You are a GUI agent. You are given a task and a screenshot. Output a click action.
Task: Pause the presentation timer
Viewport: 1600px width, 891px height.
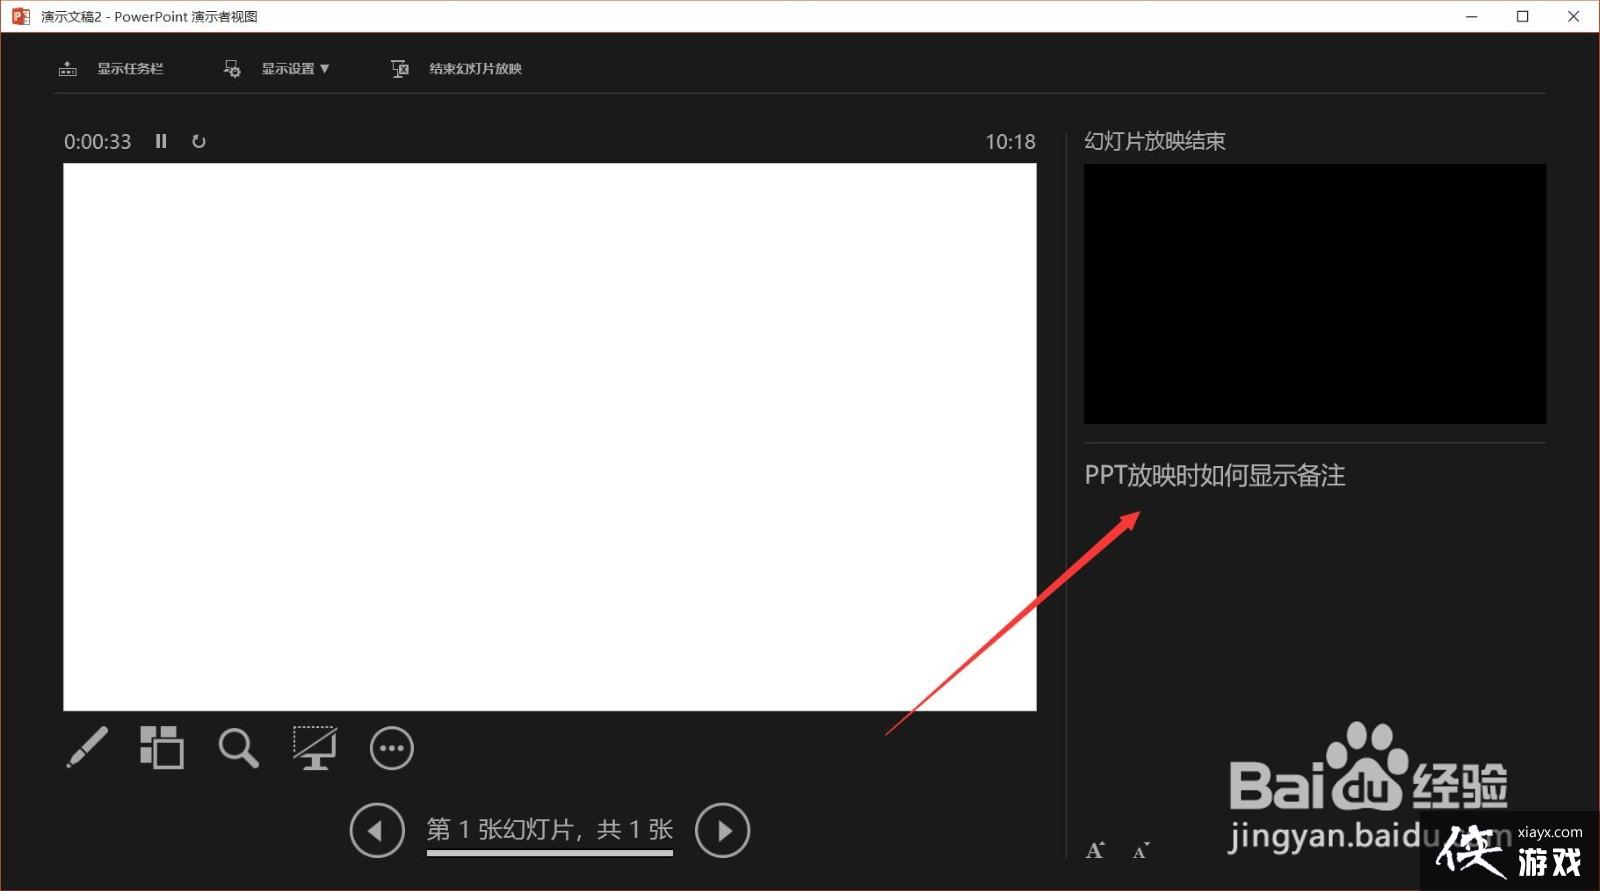pyautogui.click(x=161, y=141)
